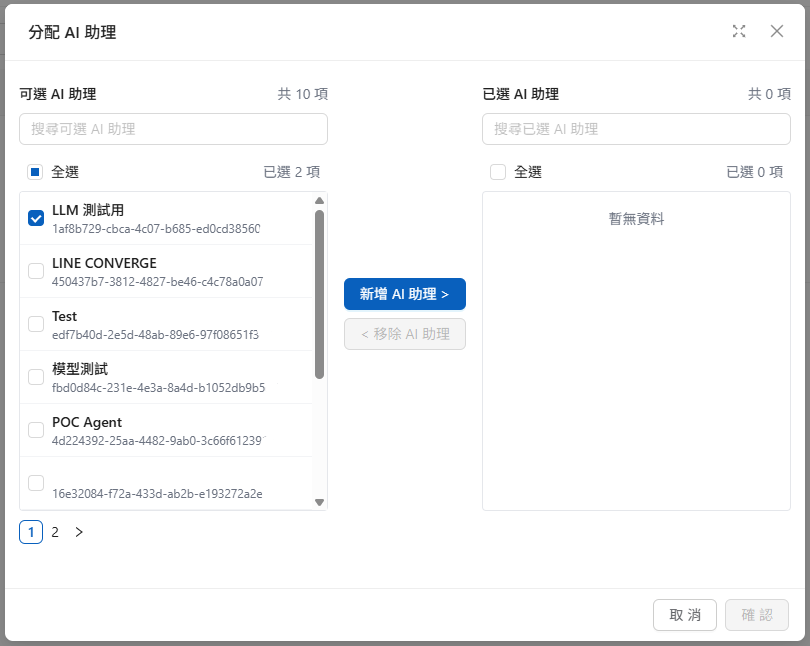Click the 取消 button

(x=685, y=615)
